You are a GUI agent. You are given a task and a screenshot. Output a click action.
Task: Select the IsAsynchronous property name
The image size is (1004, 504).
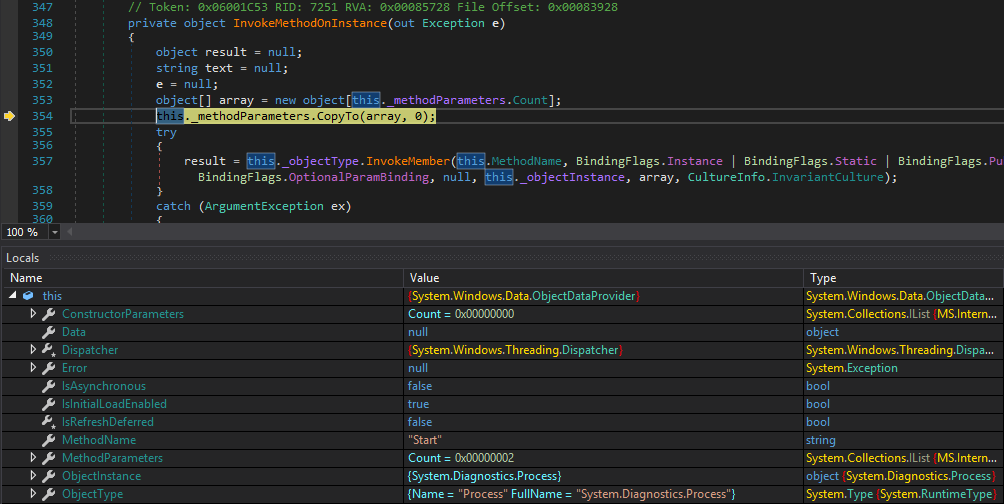104,386
